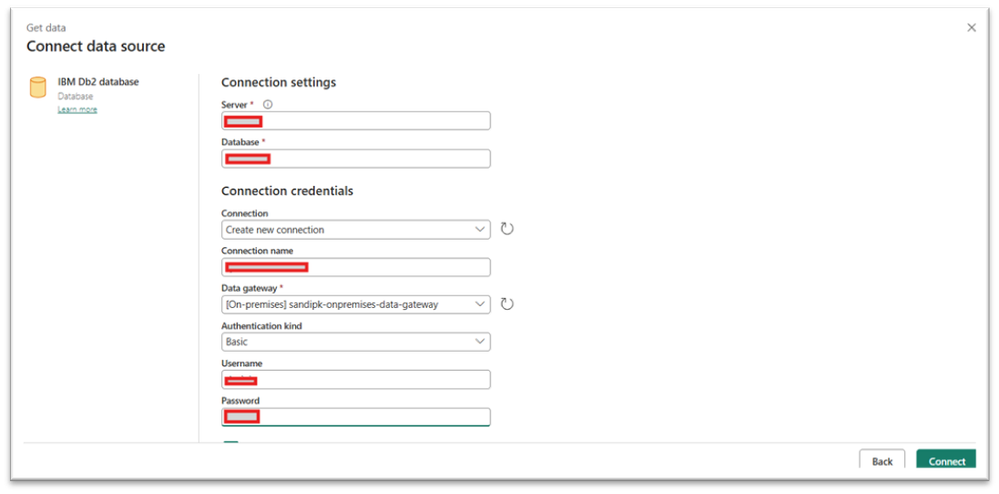Click the Connection settings heading

click(278, 82)
